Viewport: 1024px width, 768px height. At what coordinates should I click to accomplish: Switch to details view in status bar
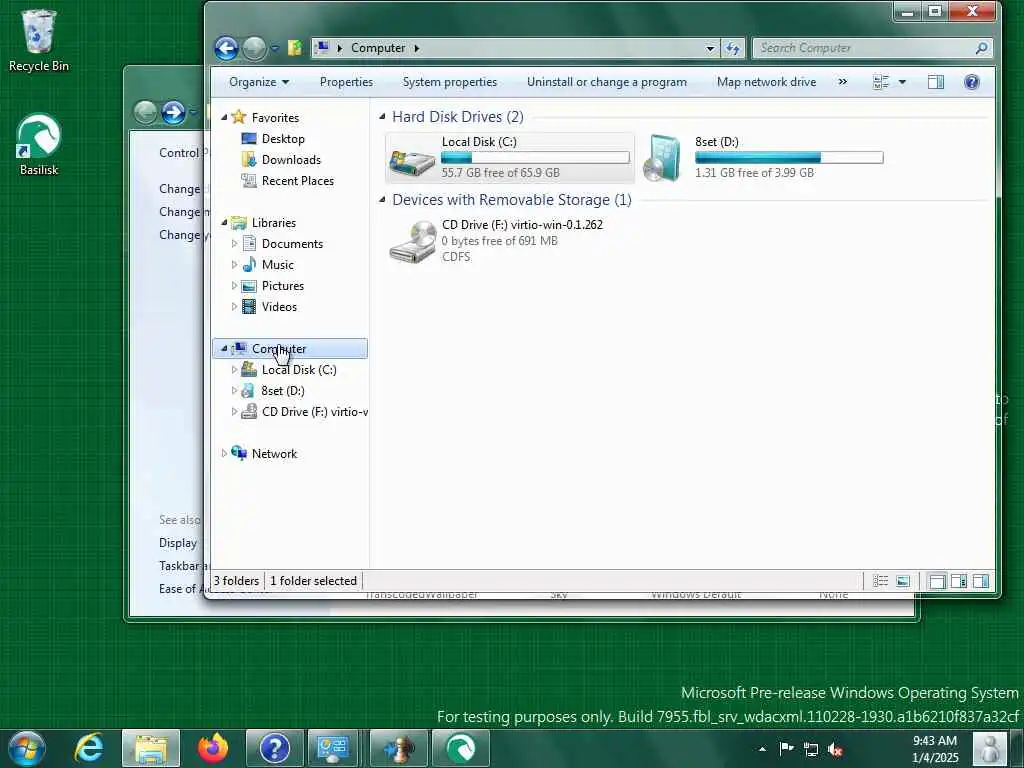pos(880,581)
